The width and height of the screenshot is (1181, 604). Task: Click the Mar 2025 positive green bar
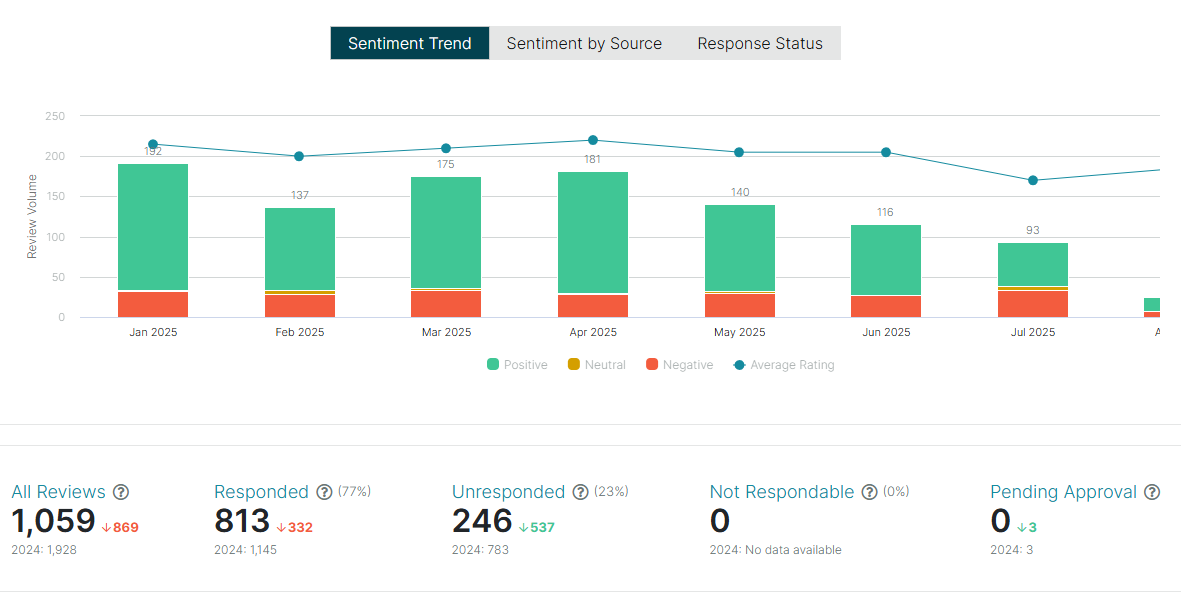pyautogui.click(x=446, y=233)
